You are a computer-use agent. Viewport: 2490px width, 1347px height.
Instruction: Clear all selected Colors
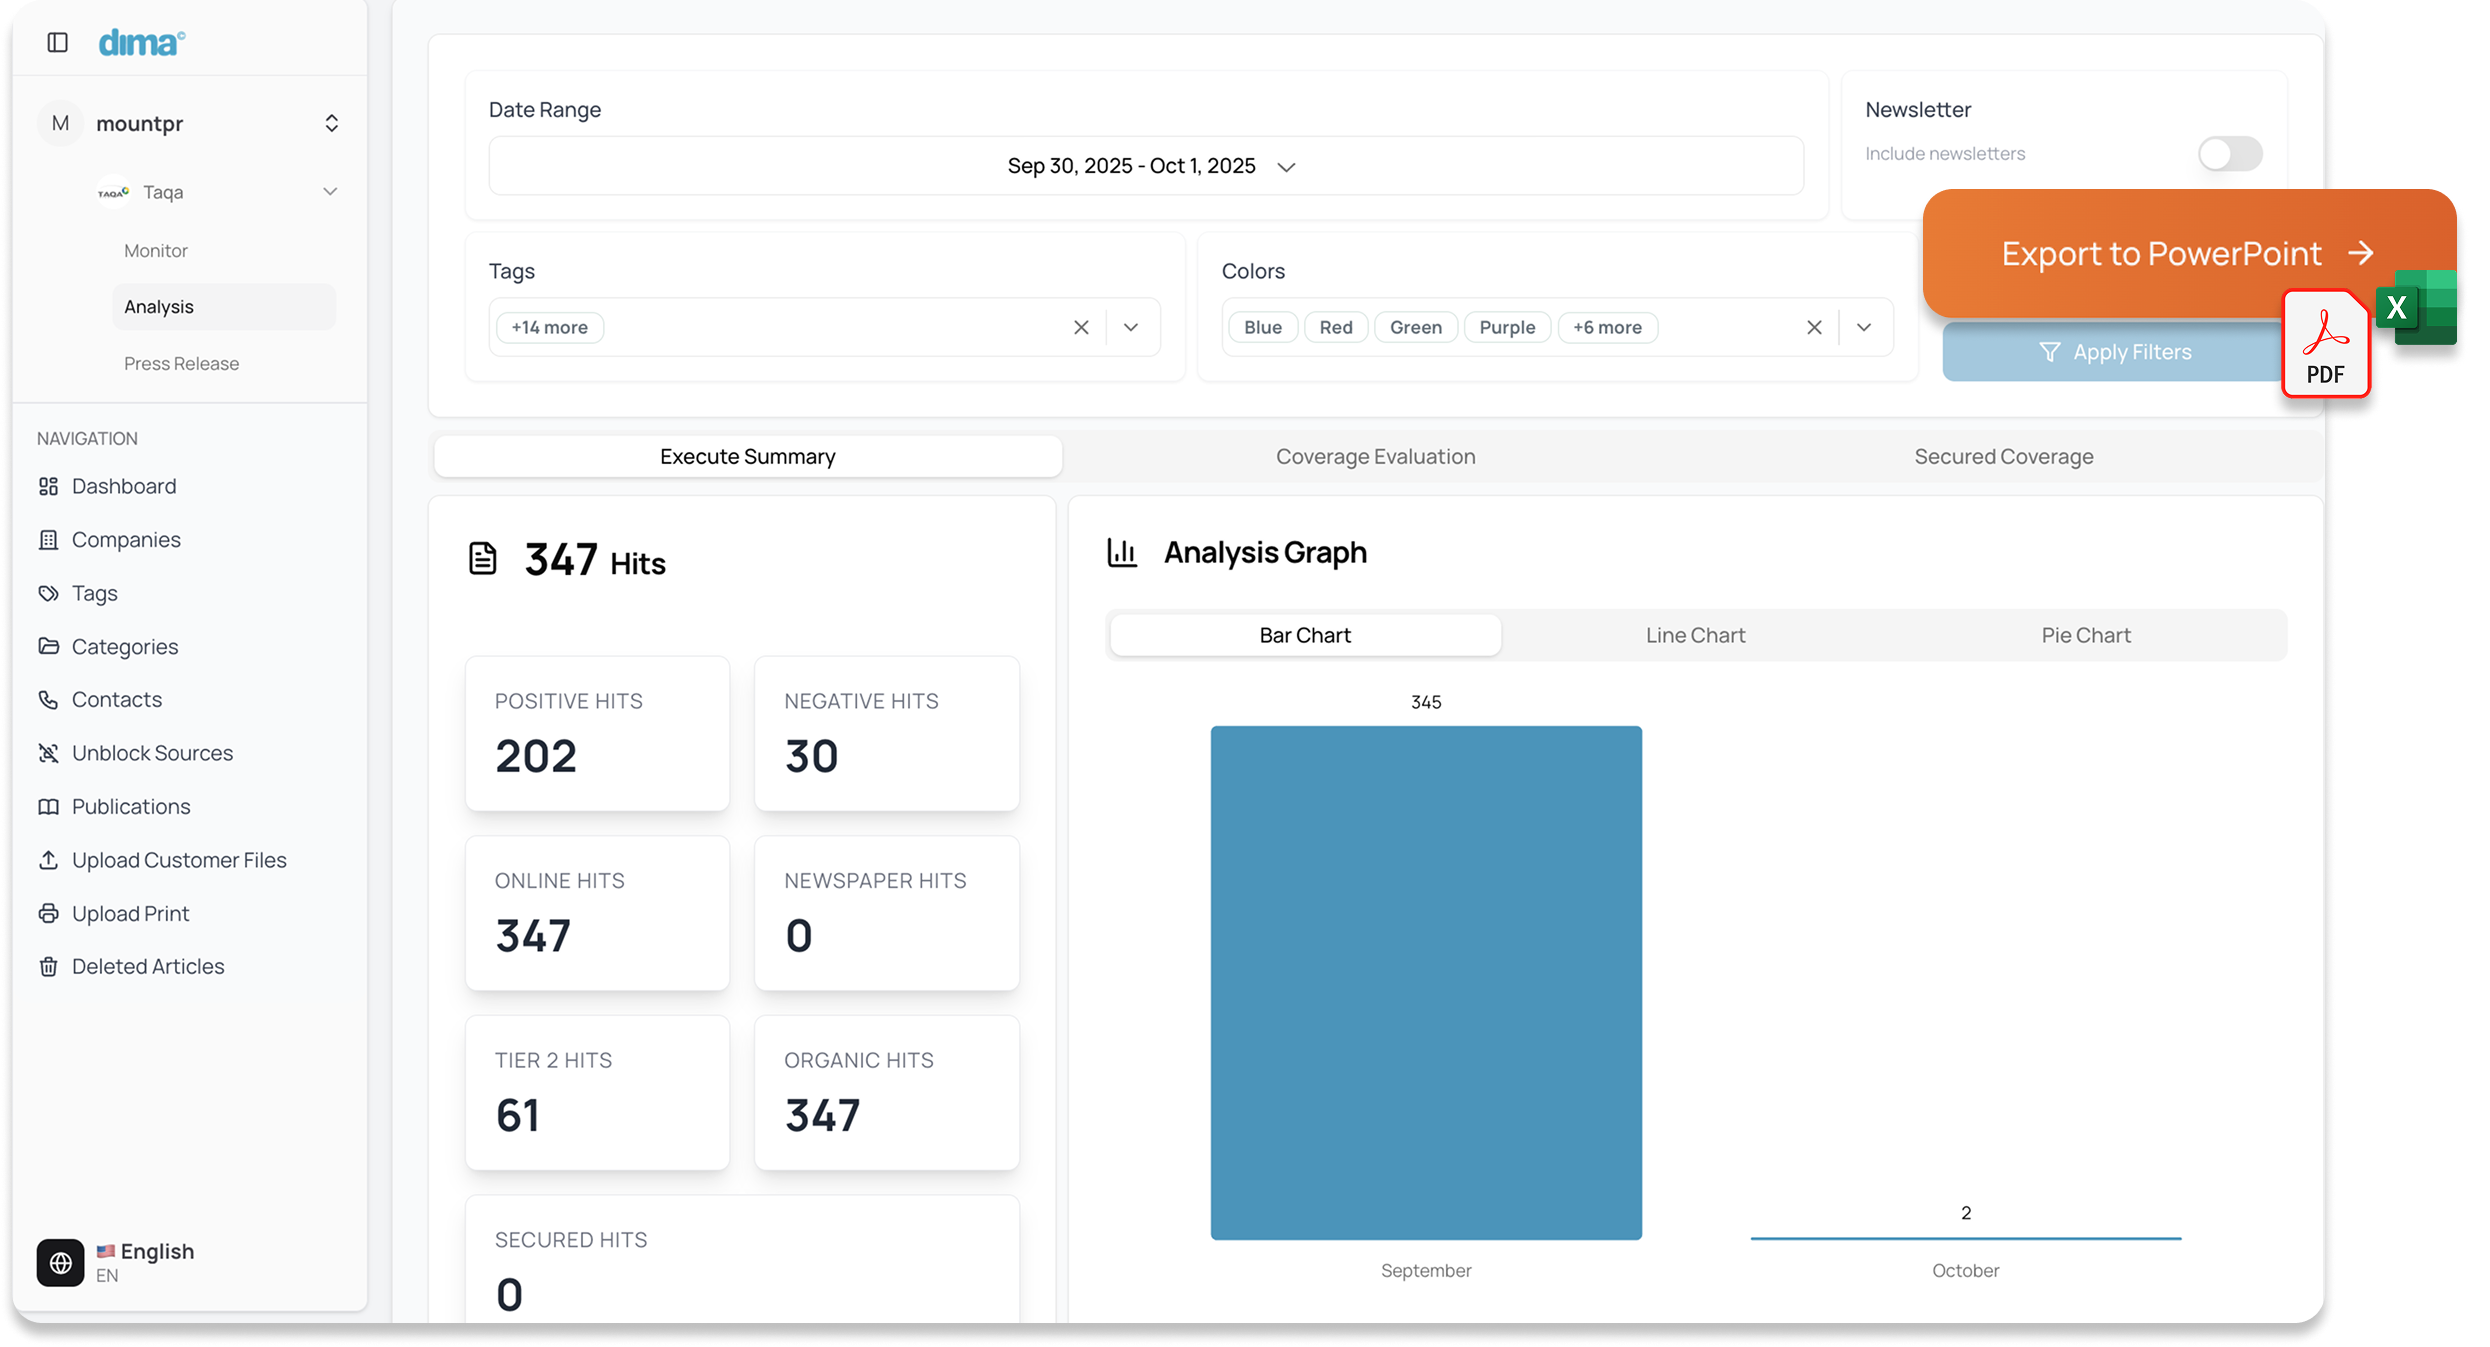[x=1814, y=327]
